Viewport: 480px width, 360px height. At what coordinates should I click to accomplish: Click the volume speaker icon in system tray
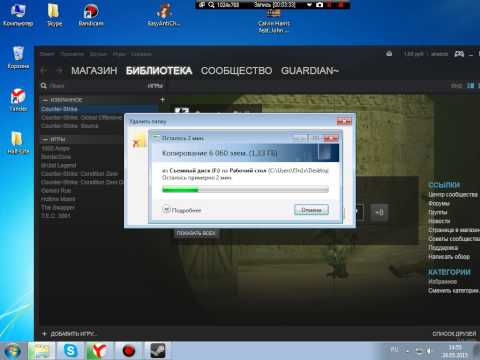429,351
